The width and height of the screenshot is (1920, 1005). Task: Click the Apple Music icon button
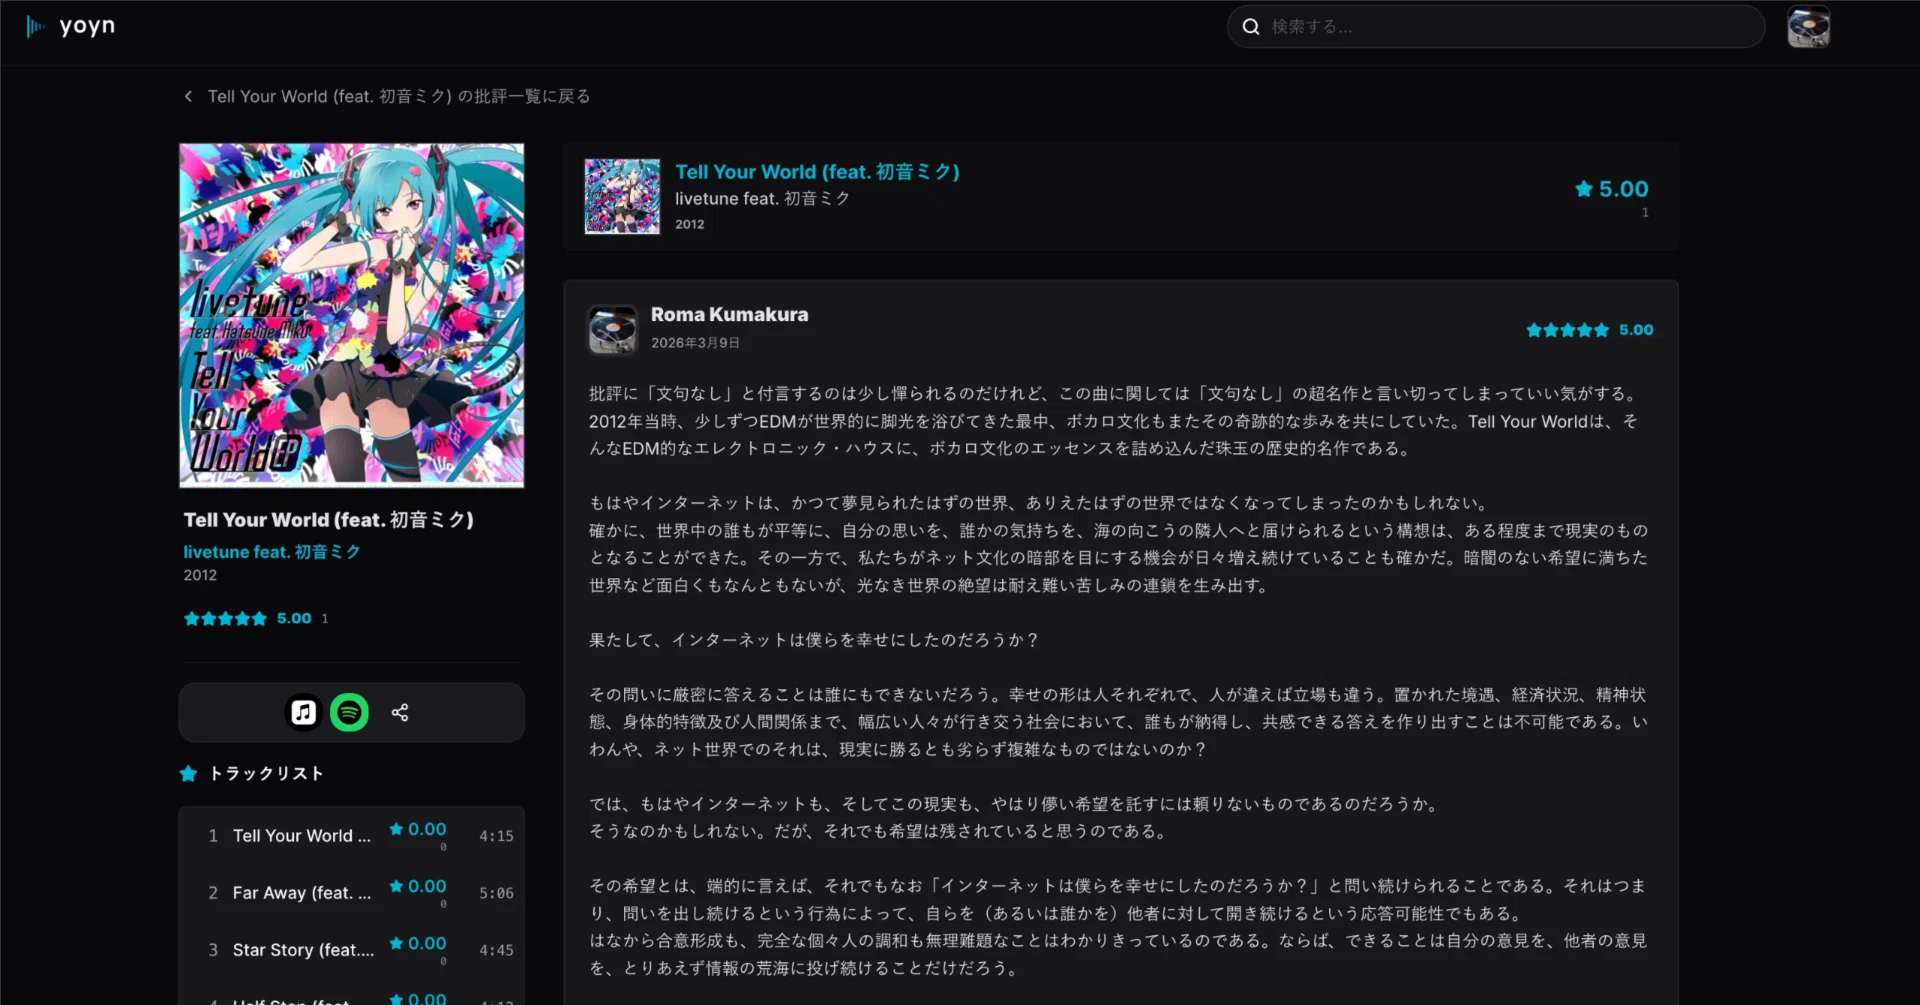point(303,712)
